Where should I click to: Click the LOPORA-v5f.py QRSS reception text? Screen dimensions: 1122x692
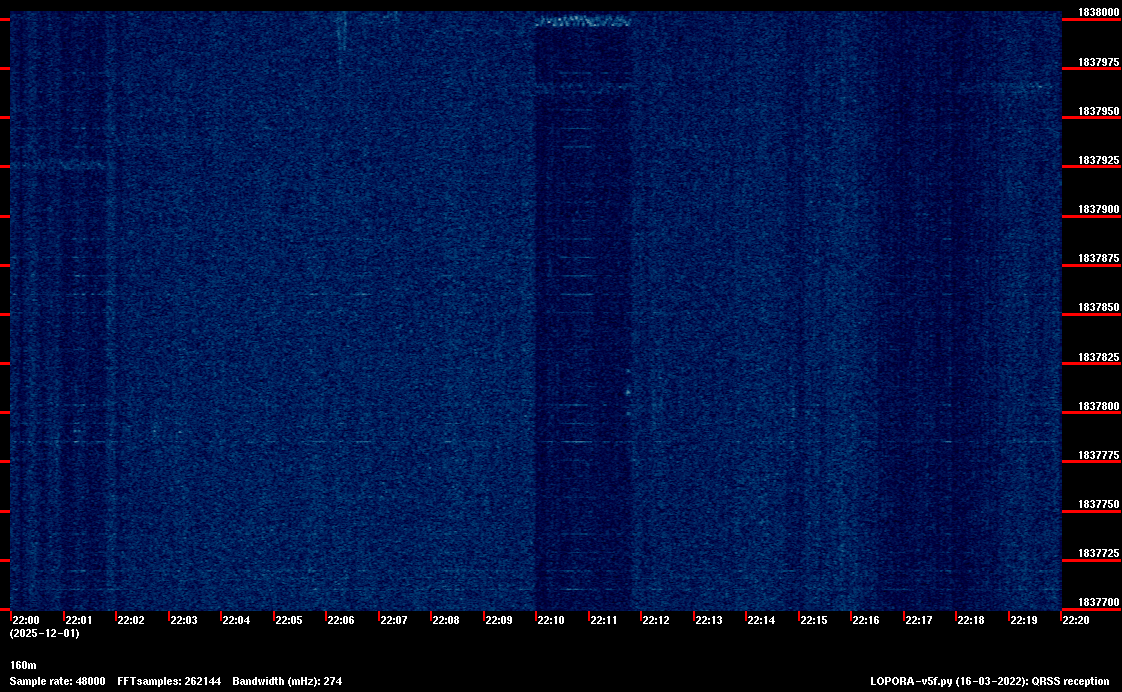(x=990, y=681)
